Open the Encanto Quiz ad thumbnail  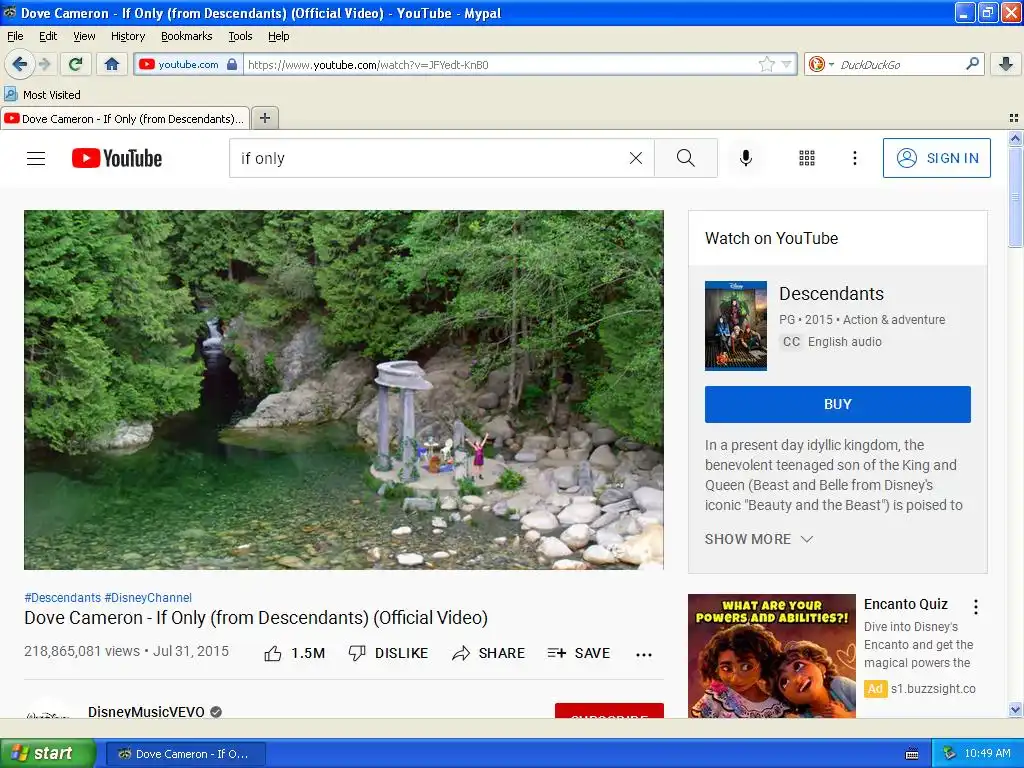(771, 656)
